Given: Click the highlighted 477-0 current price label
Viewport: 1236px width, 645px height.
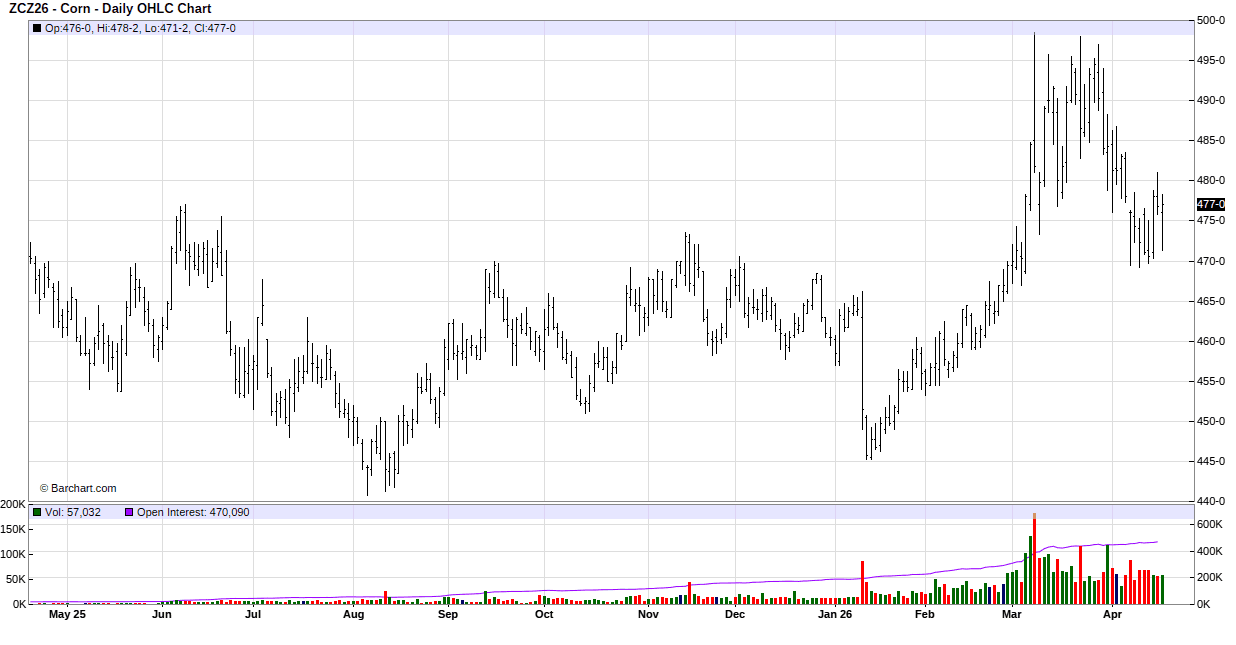Looking at the screenshot, I should point(1210,204).
